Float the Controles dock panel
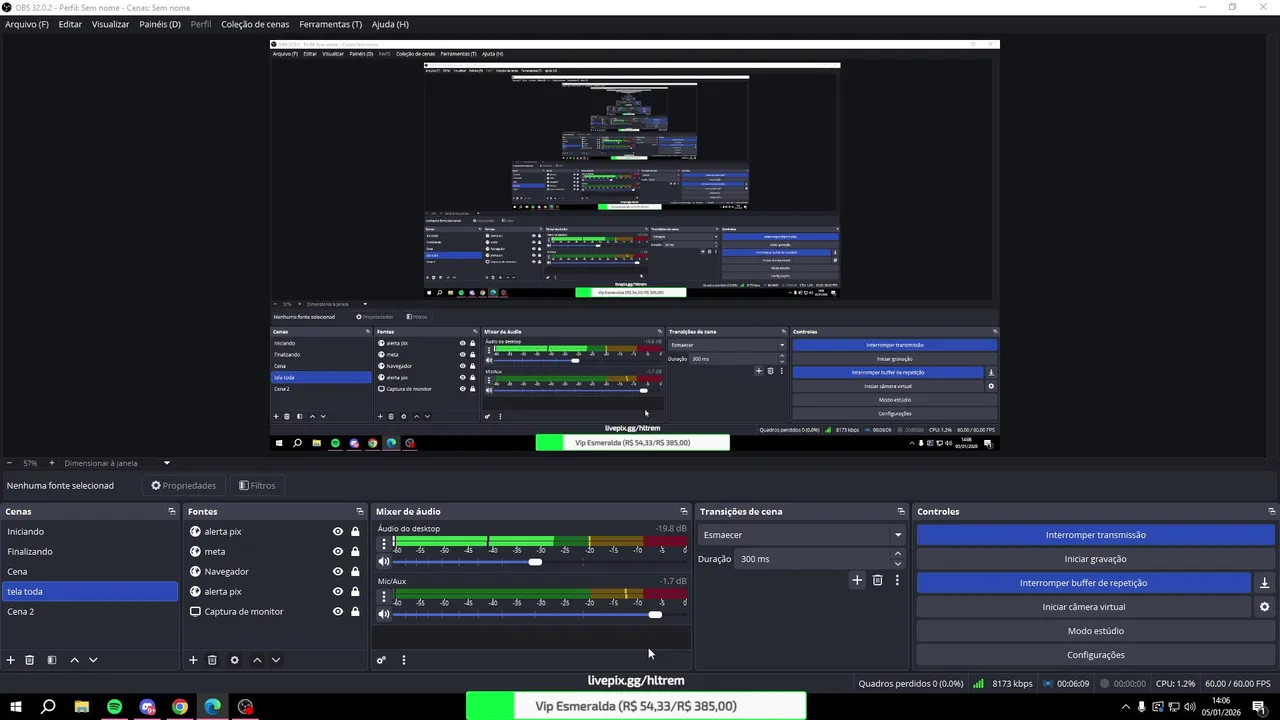Screen dimensions: 1280x720 click(1271, 511)
